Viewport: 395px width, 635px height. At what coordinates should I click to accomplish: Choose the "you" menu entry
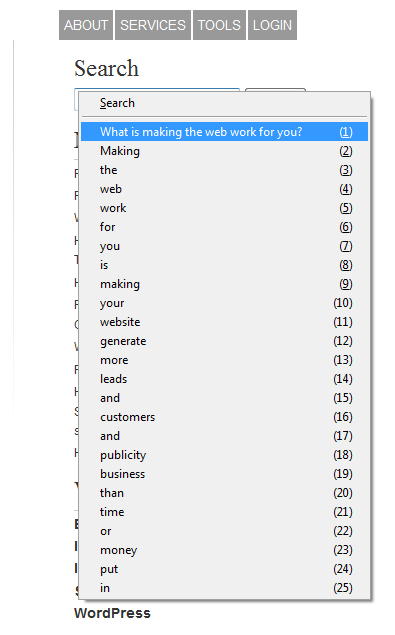click(x=224, y=246)
